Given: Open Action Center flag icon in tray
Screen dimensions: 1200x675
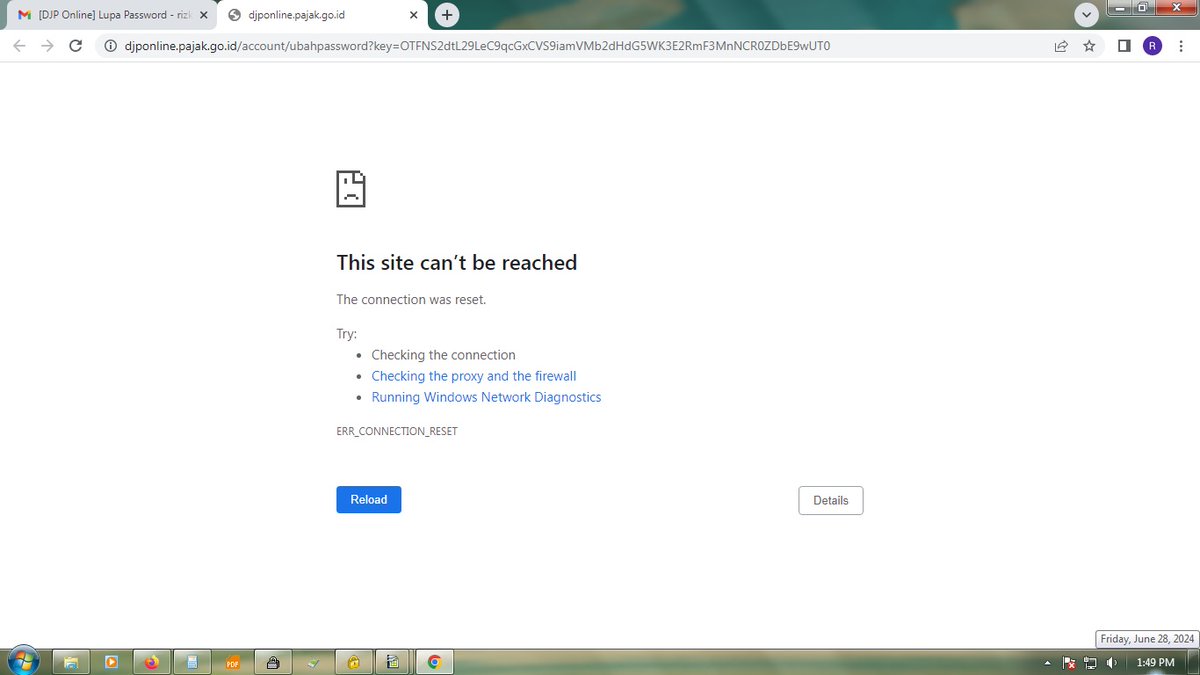Looking at the screenshot, I should [x=1069, y=663].
